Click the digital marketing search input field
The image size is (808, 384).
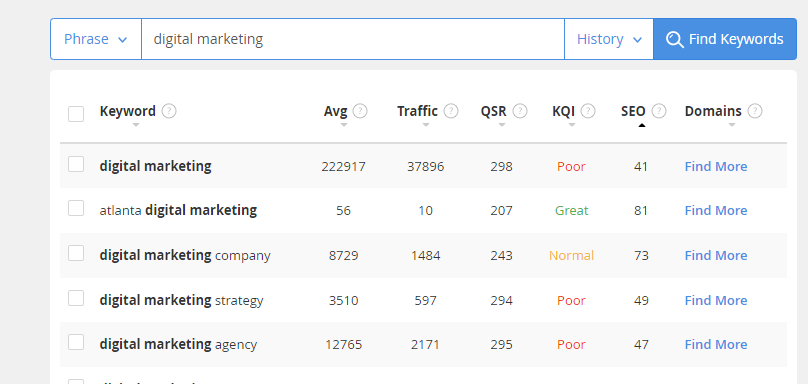(x=353, y=39)
